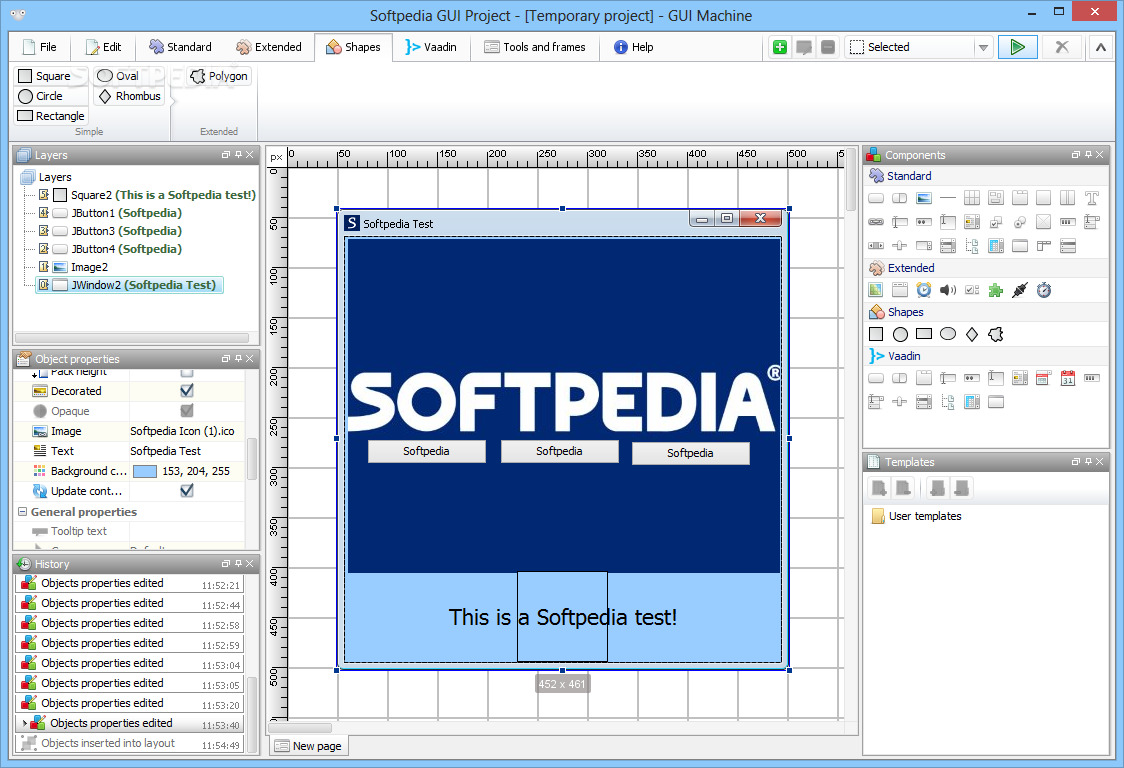
Task: Select the green puzzle piece component
Action: (x=996, y=290)
